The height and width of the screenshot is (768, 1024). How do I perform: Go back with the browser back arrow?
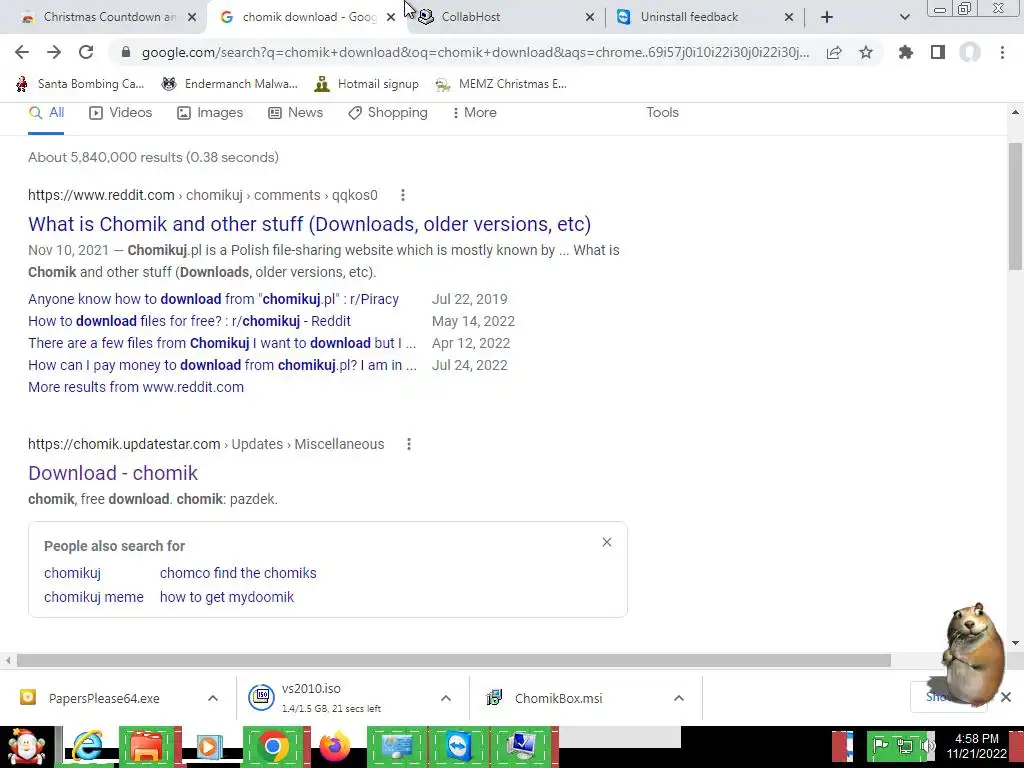22,52
